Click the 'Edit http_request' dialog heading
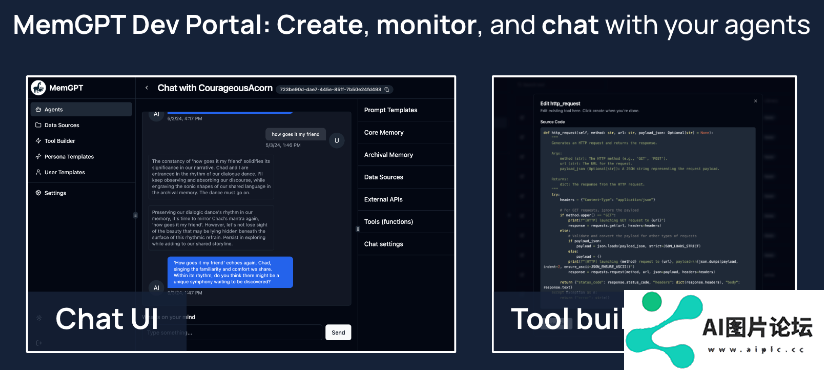Screen dimensions: 824x370 [x=559, y=104]
